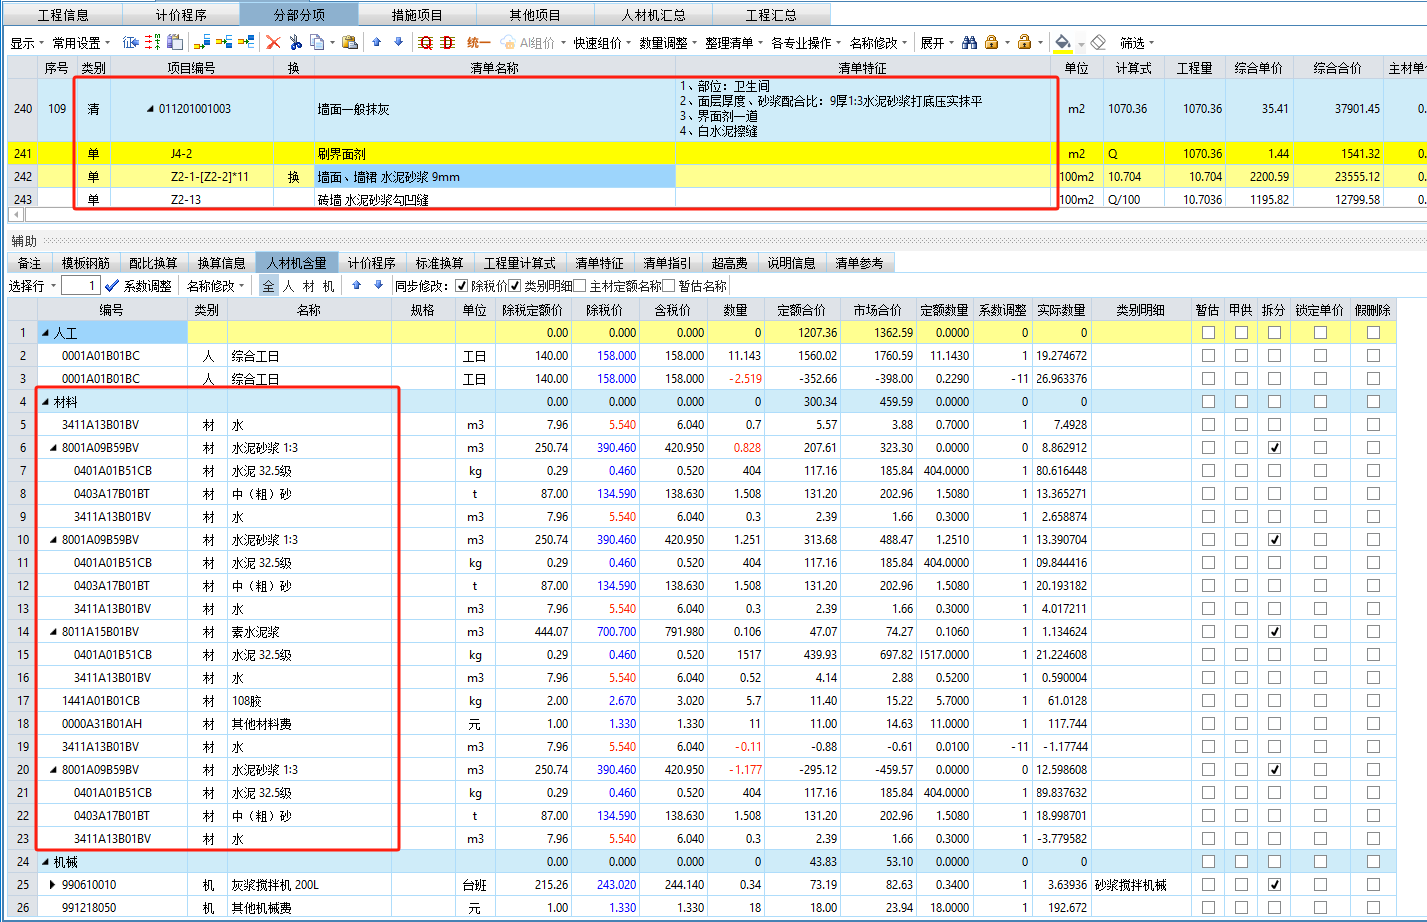Uncheck 拆分 checkbox in row 6 水泥砂浆 1:3
Viewport: 1427px width, 922px height.
pyautogui.click(x=1274, y=448)
